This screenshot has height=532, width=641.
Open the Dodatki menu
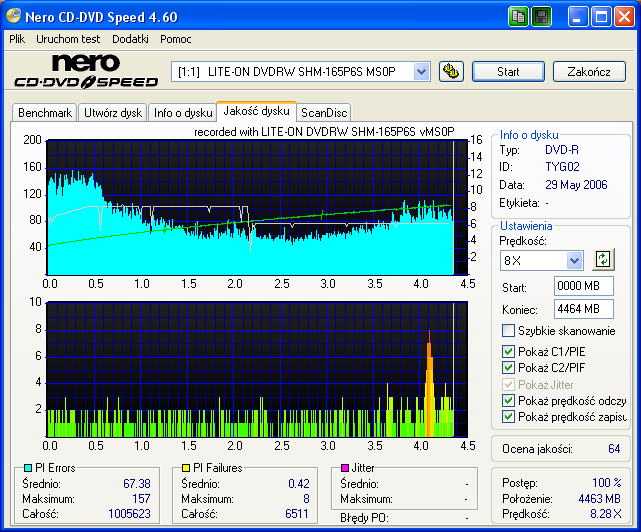click(130, 39)
